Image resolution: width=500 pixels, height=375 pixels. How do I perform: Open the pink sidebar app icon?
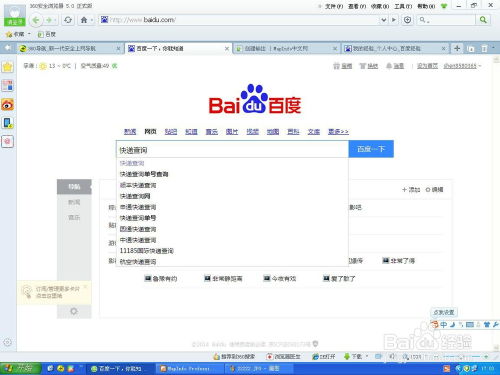8,142
